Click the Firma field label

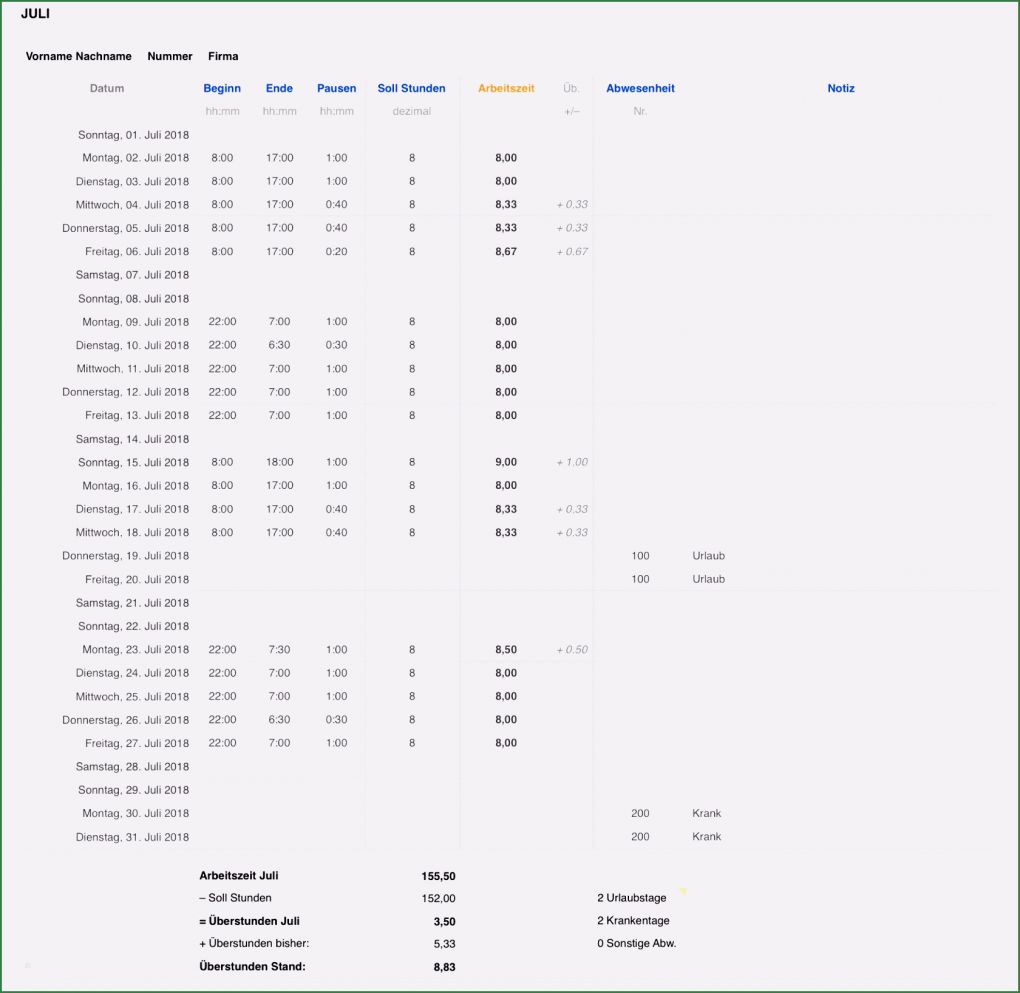pos(223,56)
